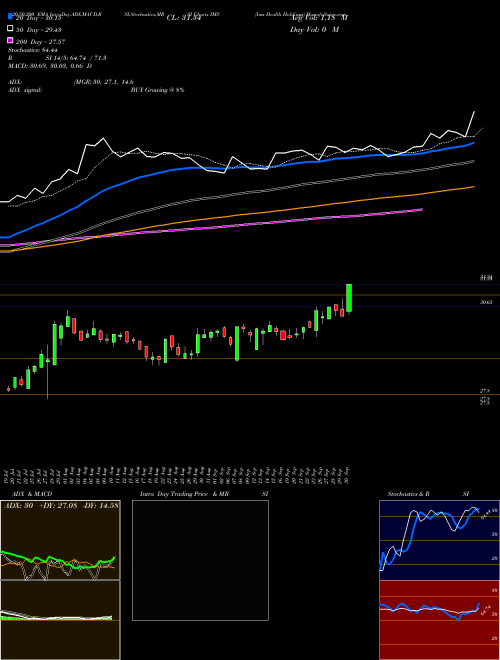Click the 'Day Vol: 0 M' label

coord(314,29)
